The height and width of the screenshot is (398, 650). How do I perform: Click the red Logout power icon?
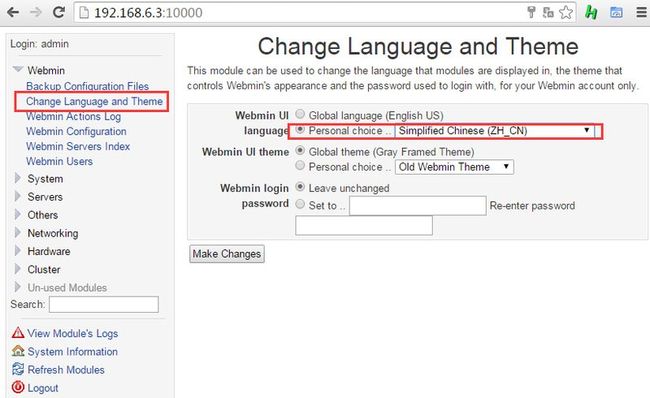coord(18,387)
